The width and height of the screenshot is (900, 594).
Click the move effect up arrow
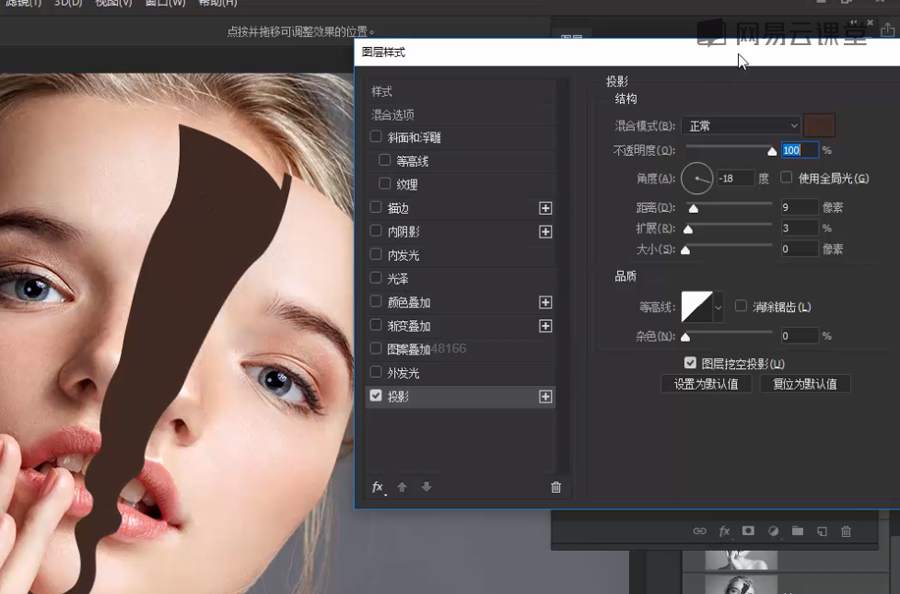(402, 487)
